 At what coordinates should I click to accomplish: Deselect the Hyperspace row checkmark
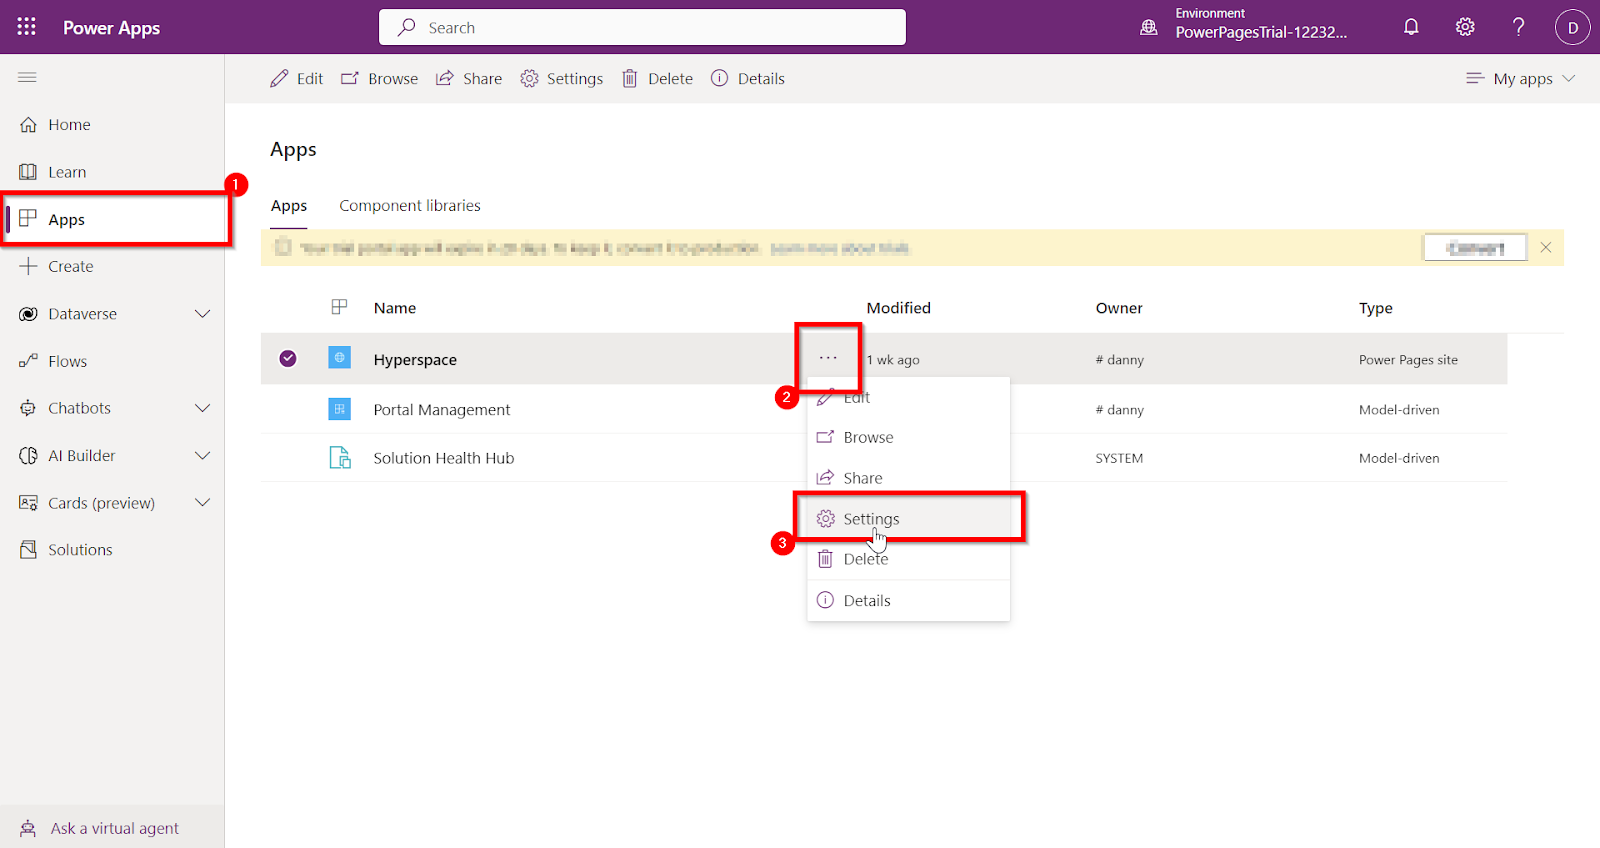(288, 358)
